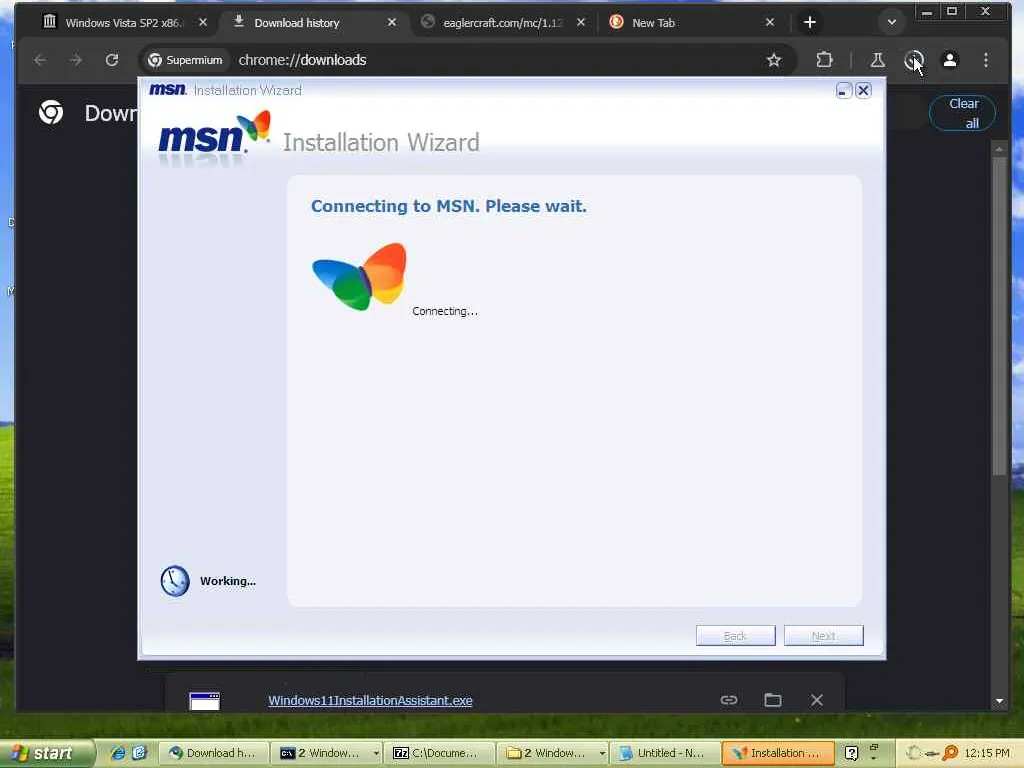Click the Back button in wizard
Viewport: 1024px width, 768px height.
tap(735, 635)
